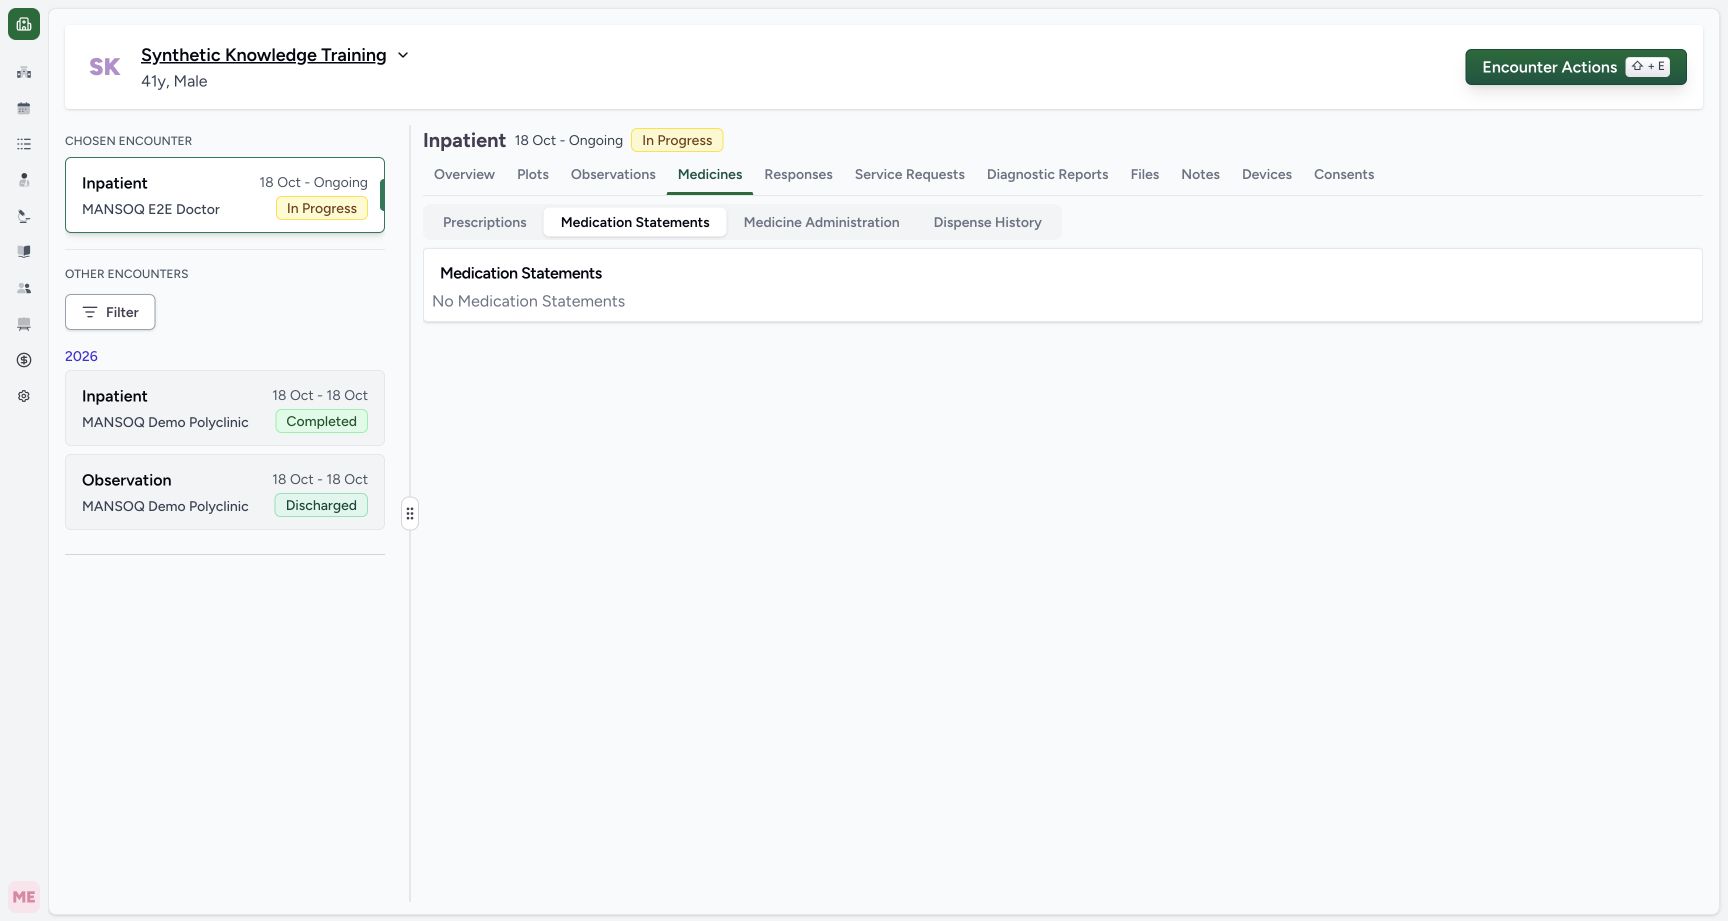1728x921 pixels.
Task: Click the SK patient avatar
Action: click(x=105, y=67)
